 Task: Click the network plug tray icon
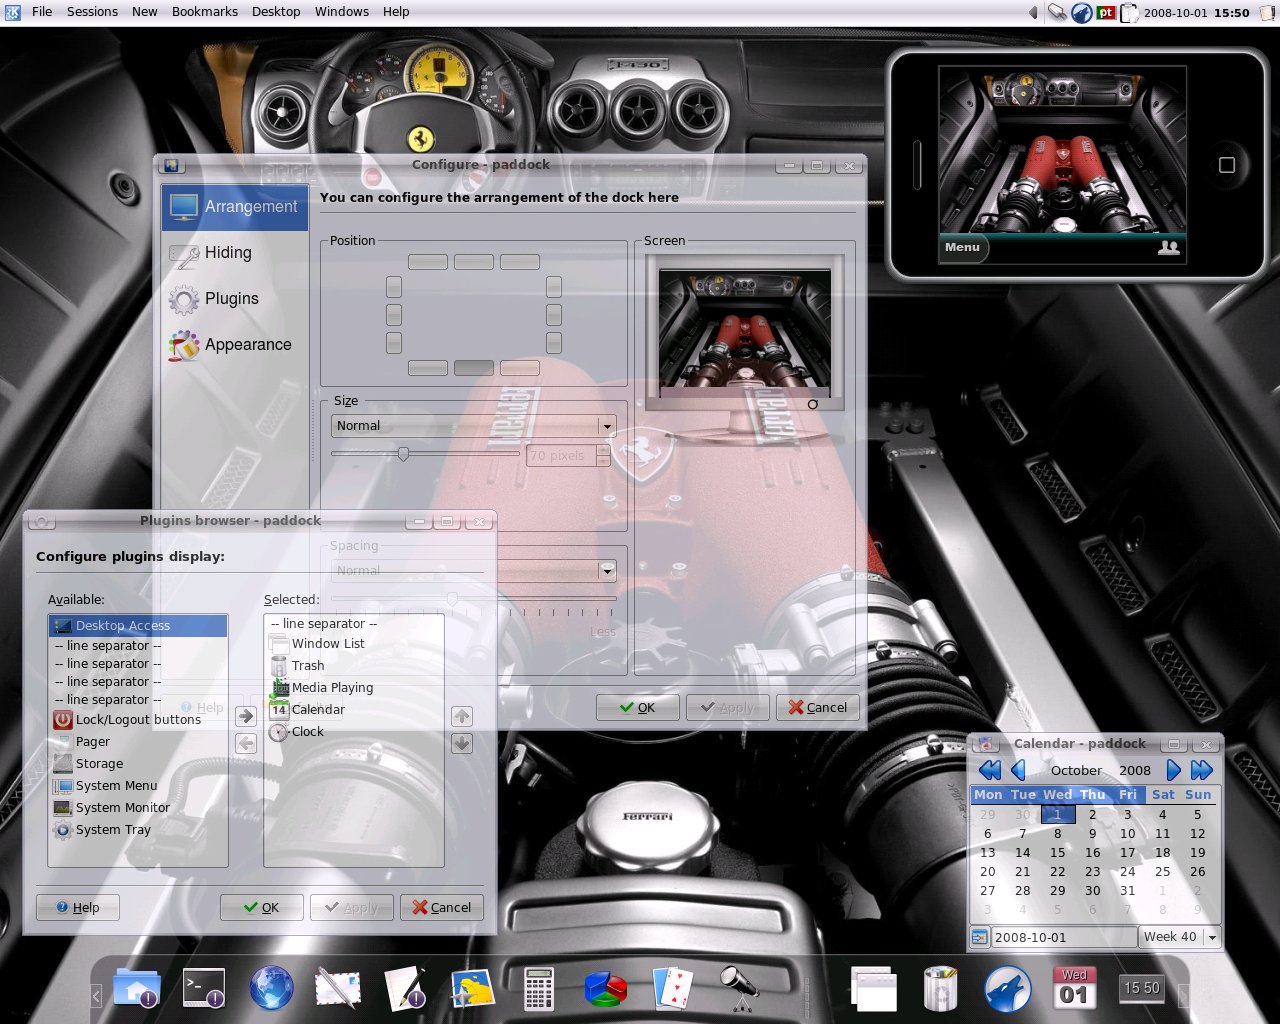[1057, 13]
